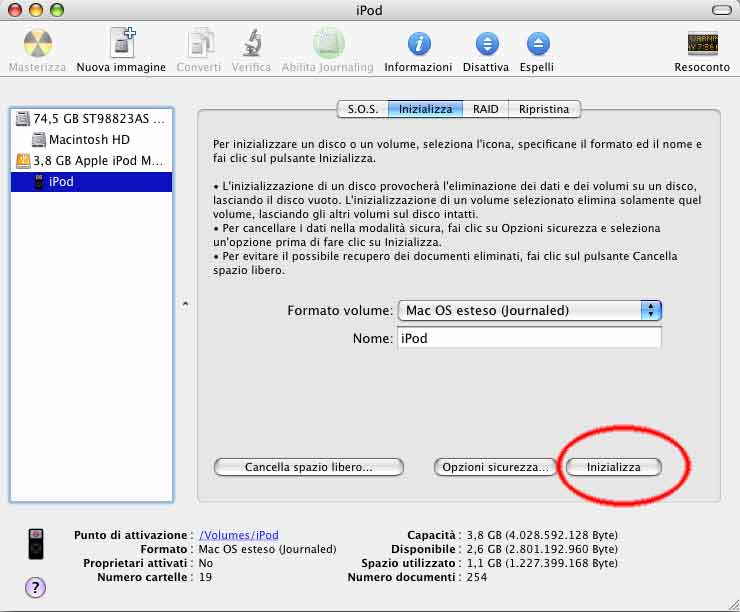Click the Spazio utilizzato value 1,1 GB
740x612 pixels.
coord(542,563)
